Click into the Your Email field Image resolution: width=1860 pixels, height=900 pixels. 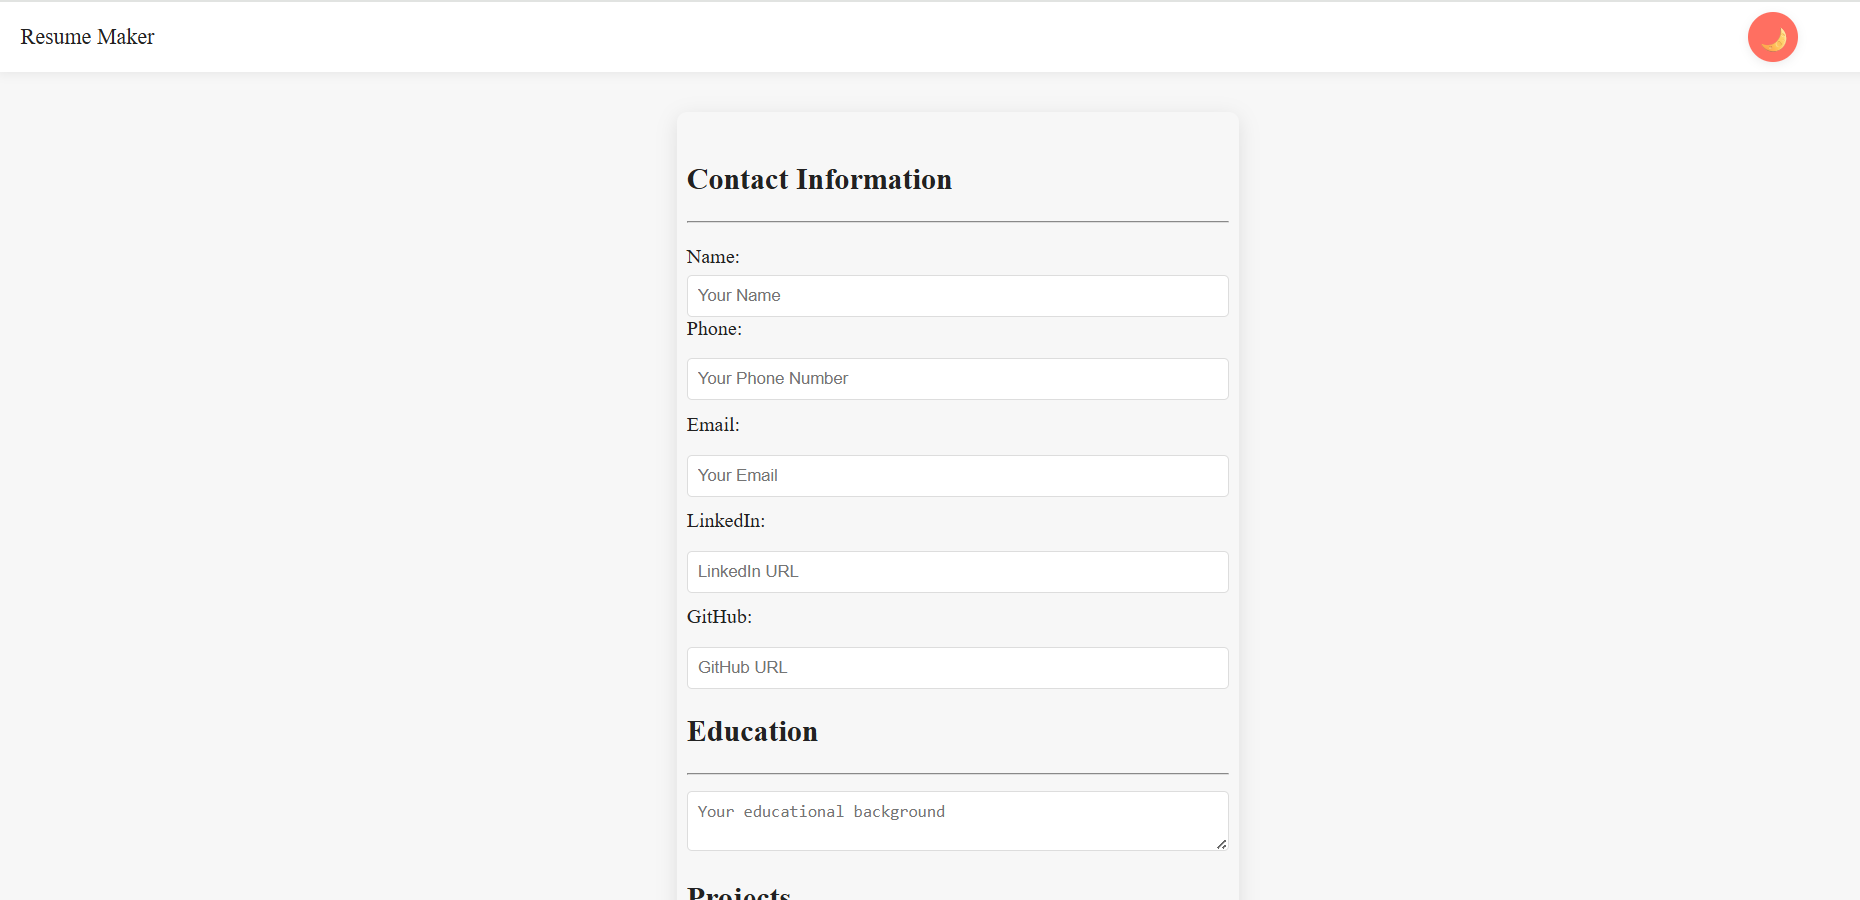pyautogui.click(x=957, y=476)
